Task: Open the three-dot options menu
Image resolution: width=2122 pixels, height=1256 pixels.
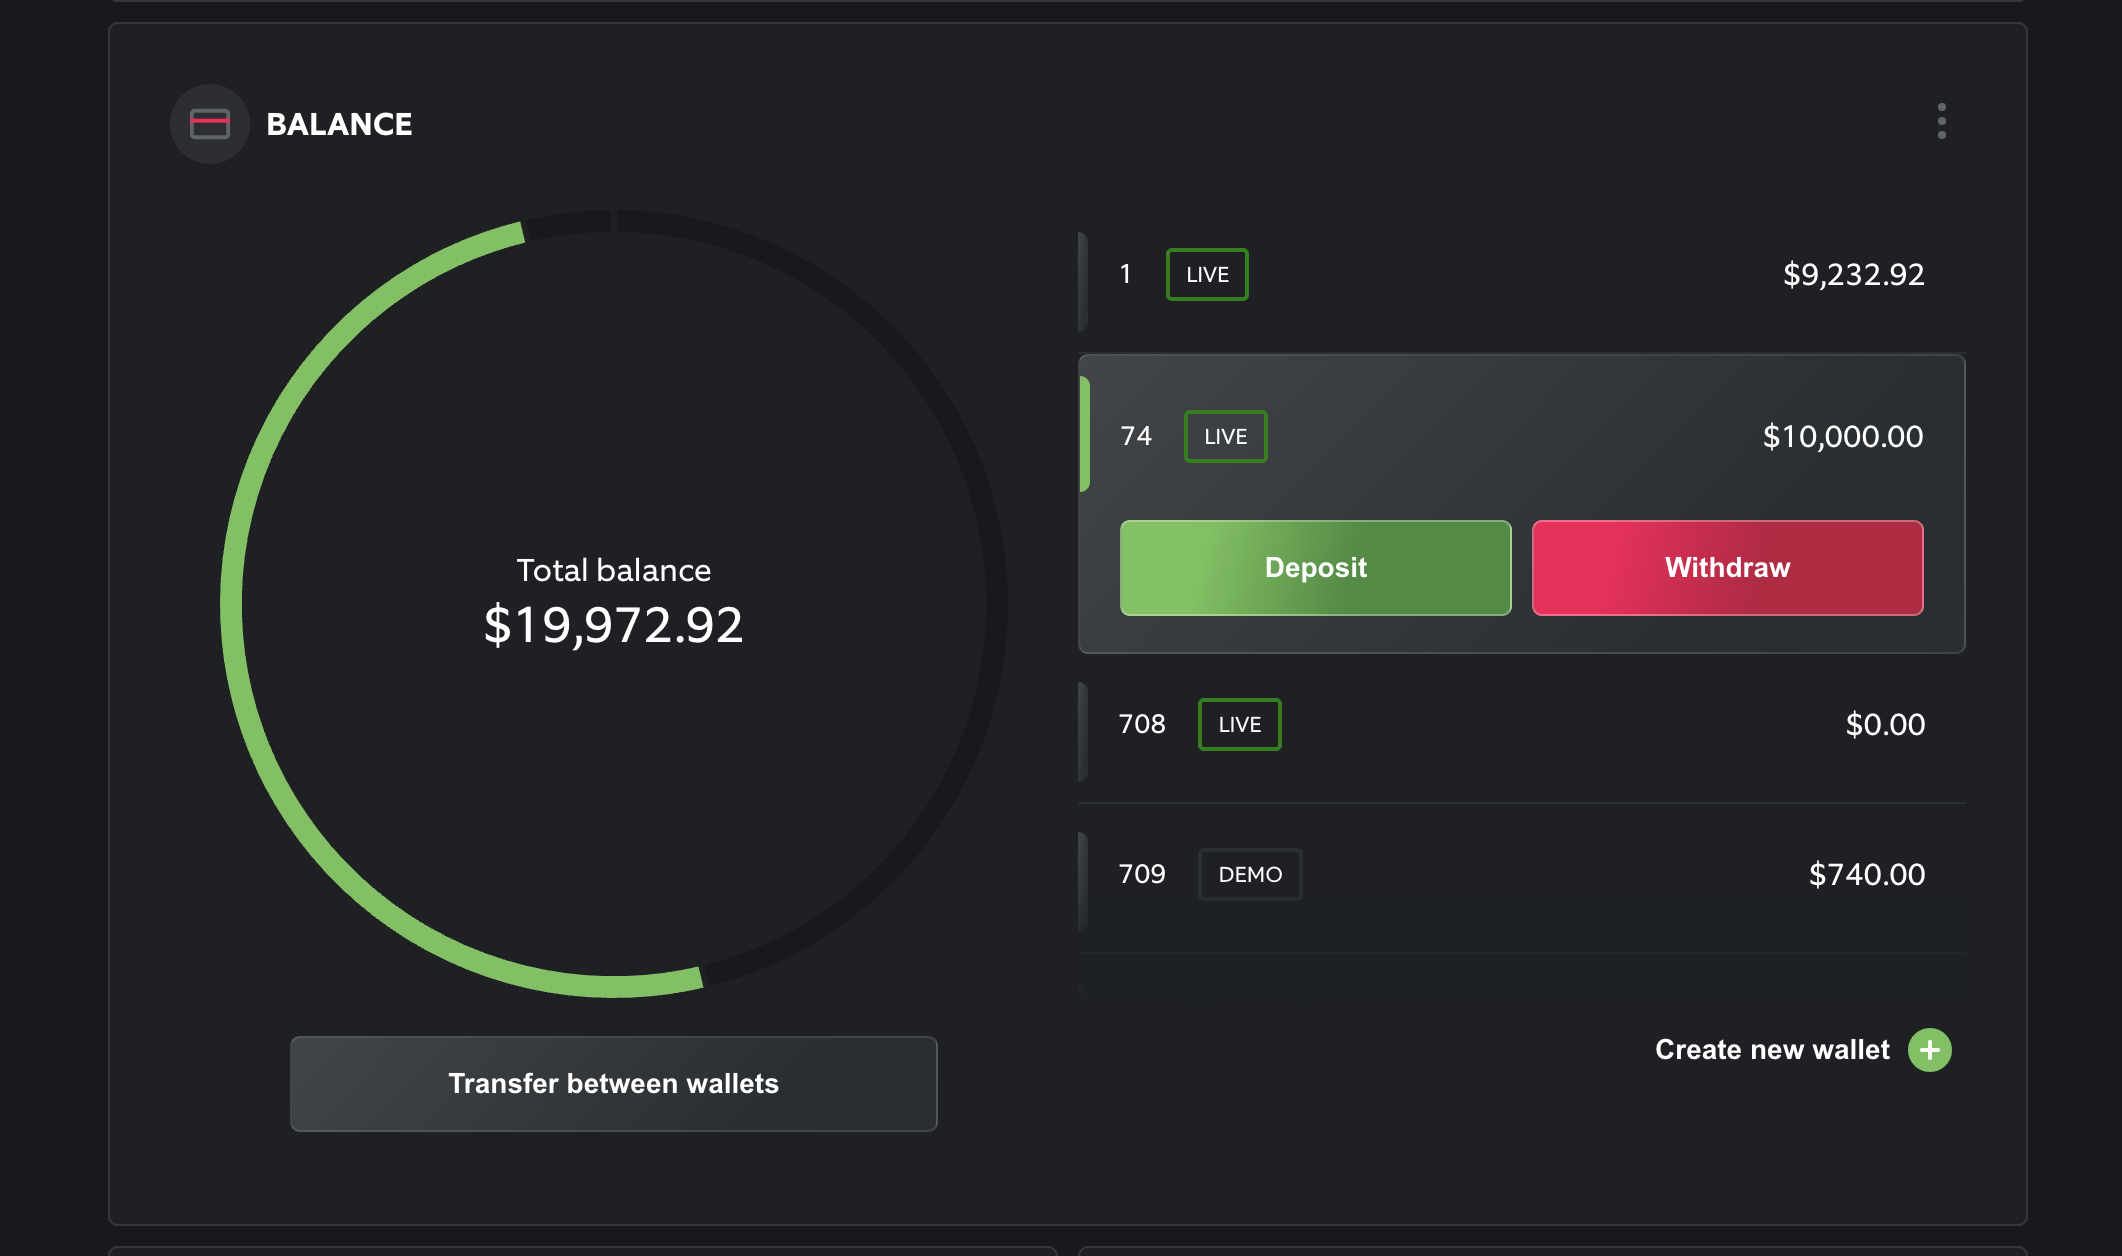Action: pyautogui.click(x=1941, y=121)
